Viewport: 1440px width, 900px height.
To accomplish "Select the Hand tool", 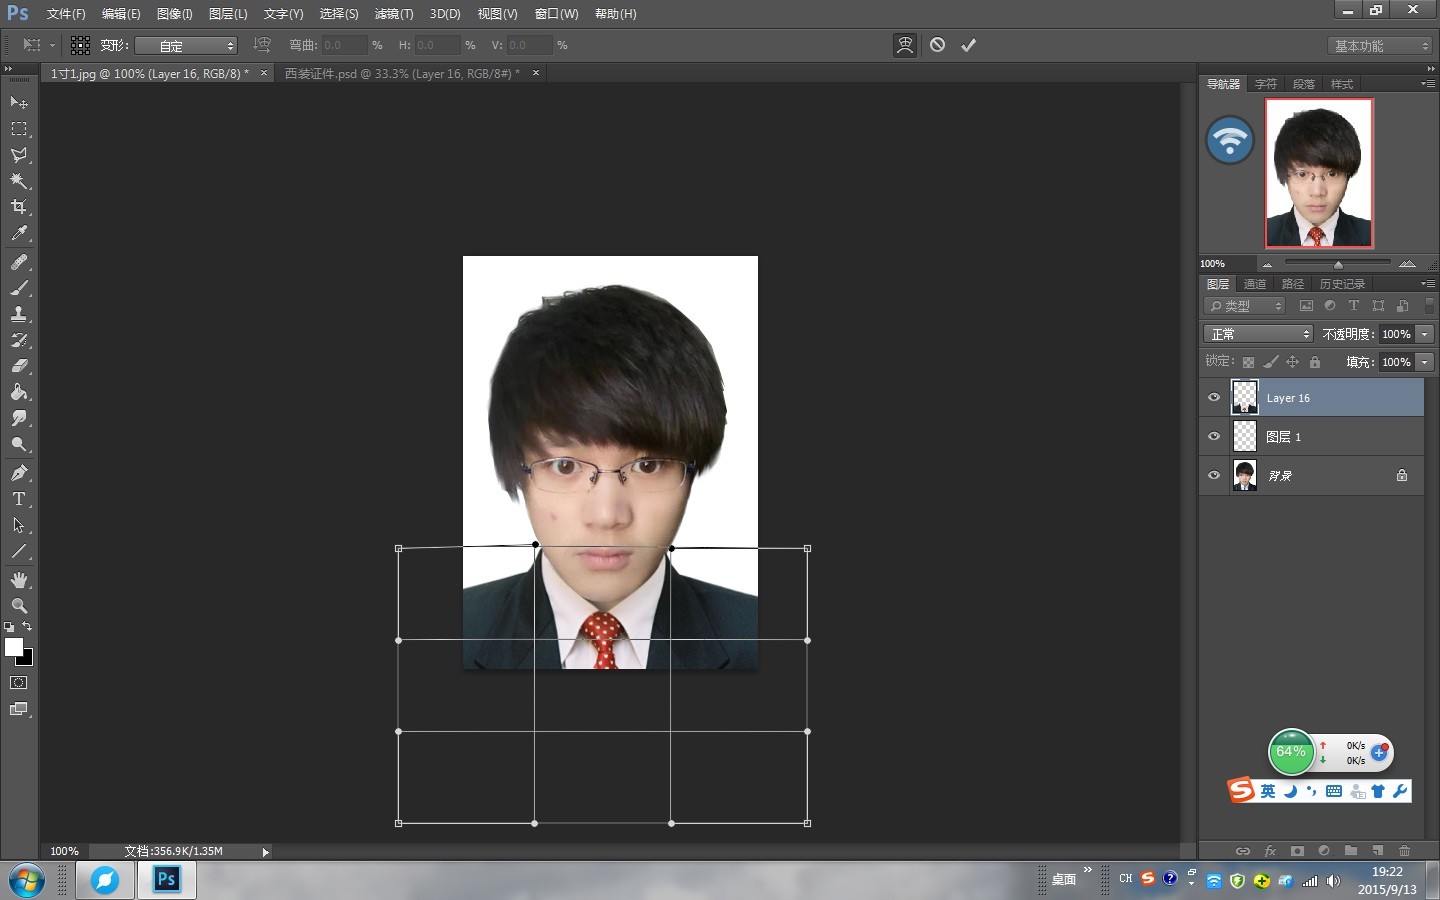I will point(19,580).
